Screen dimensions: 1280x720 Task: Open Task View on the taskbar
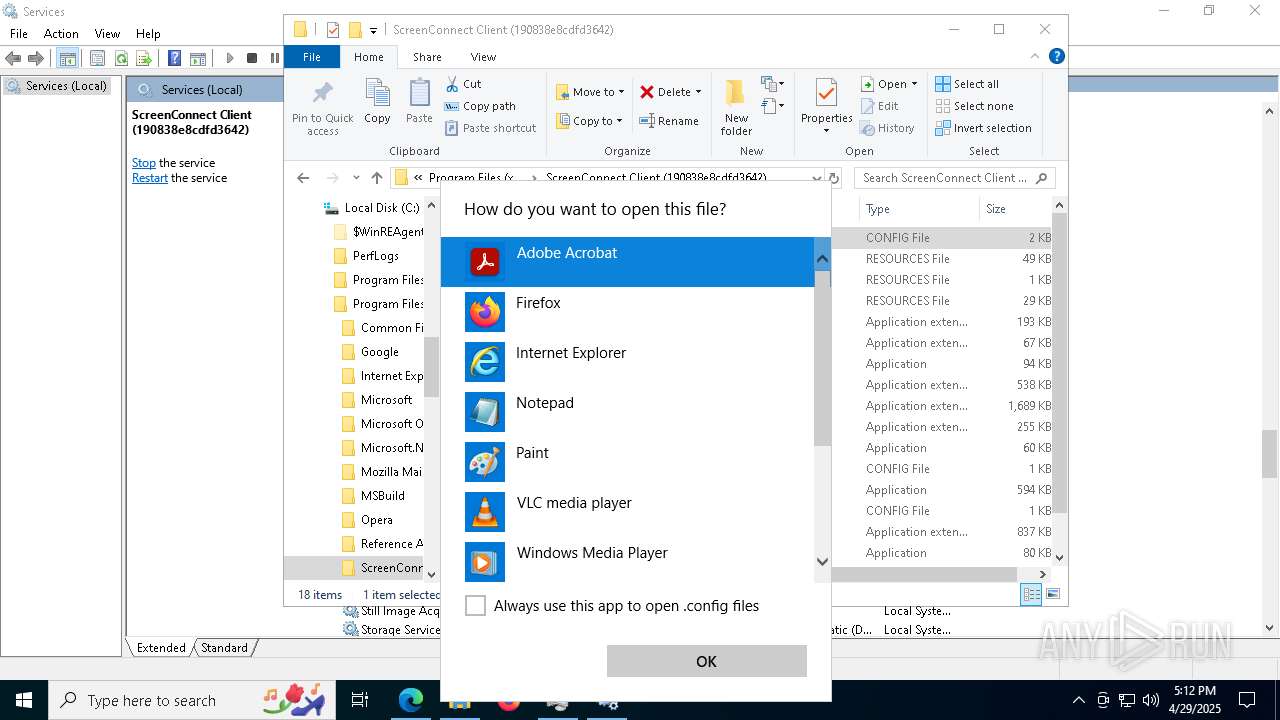[360, 700]
